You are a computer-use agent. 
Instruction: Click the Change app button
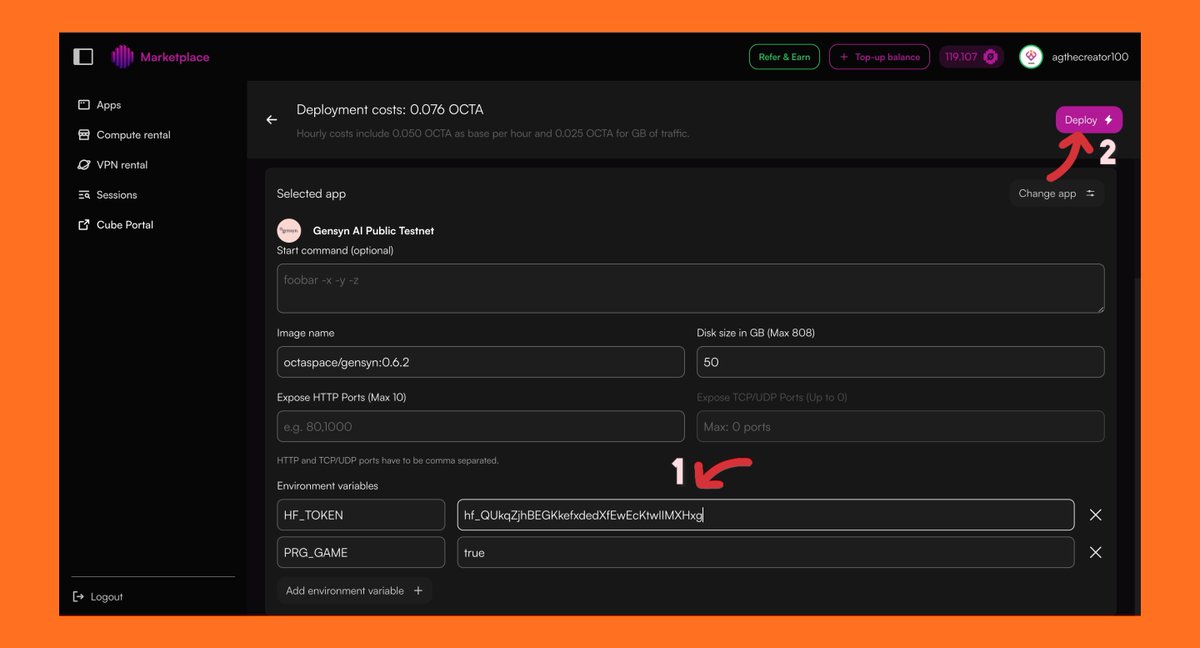point(1057,193)
